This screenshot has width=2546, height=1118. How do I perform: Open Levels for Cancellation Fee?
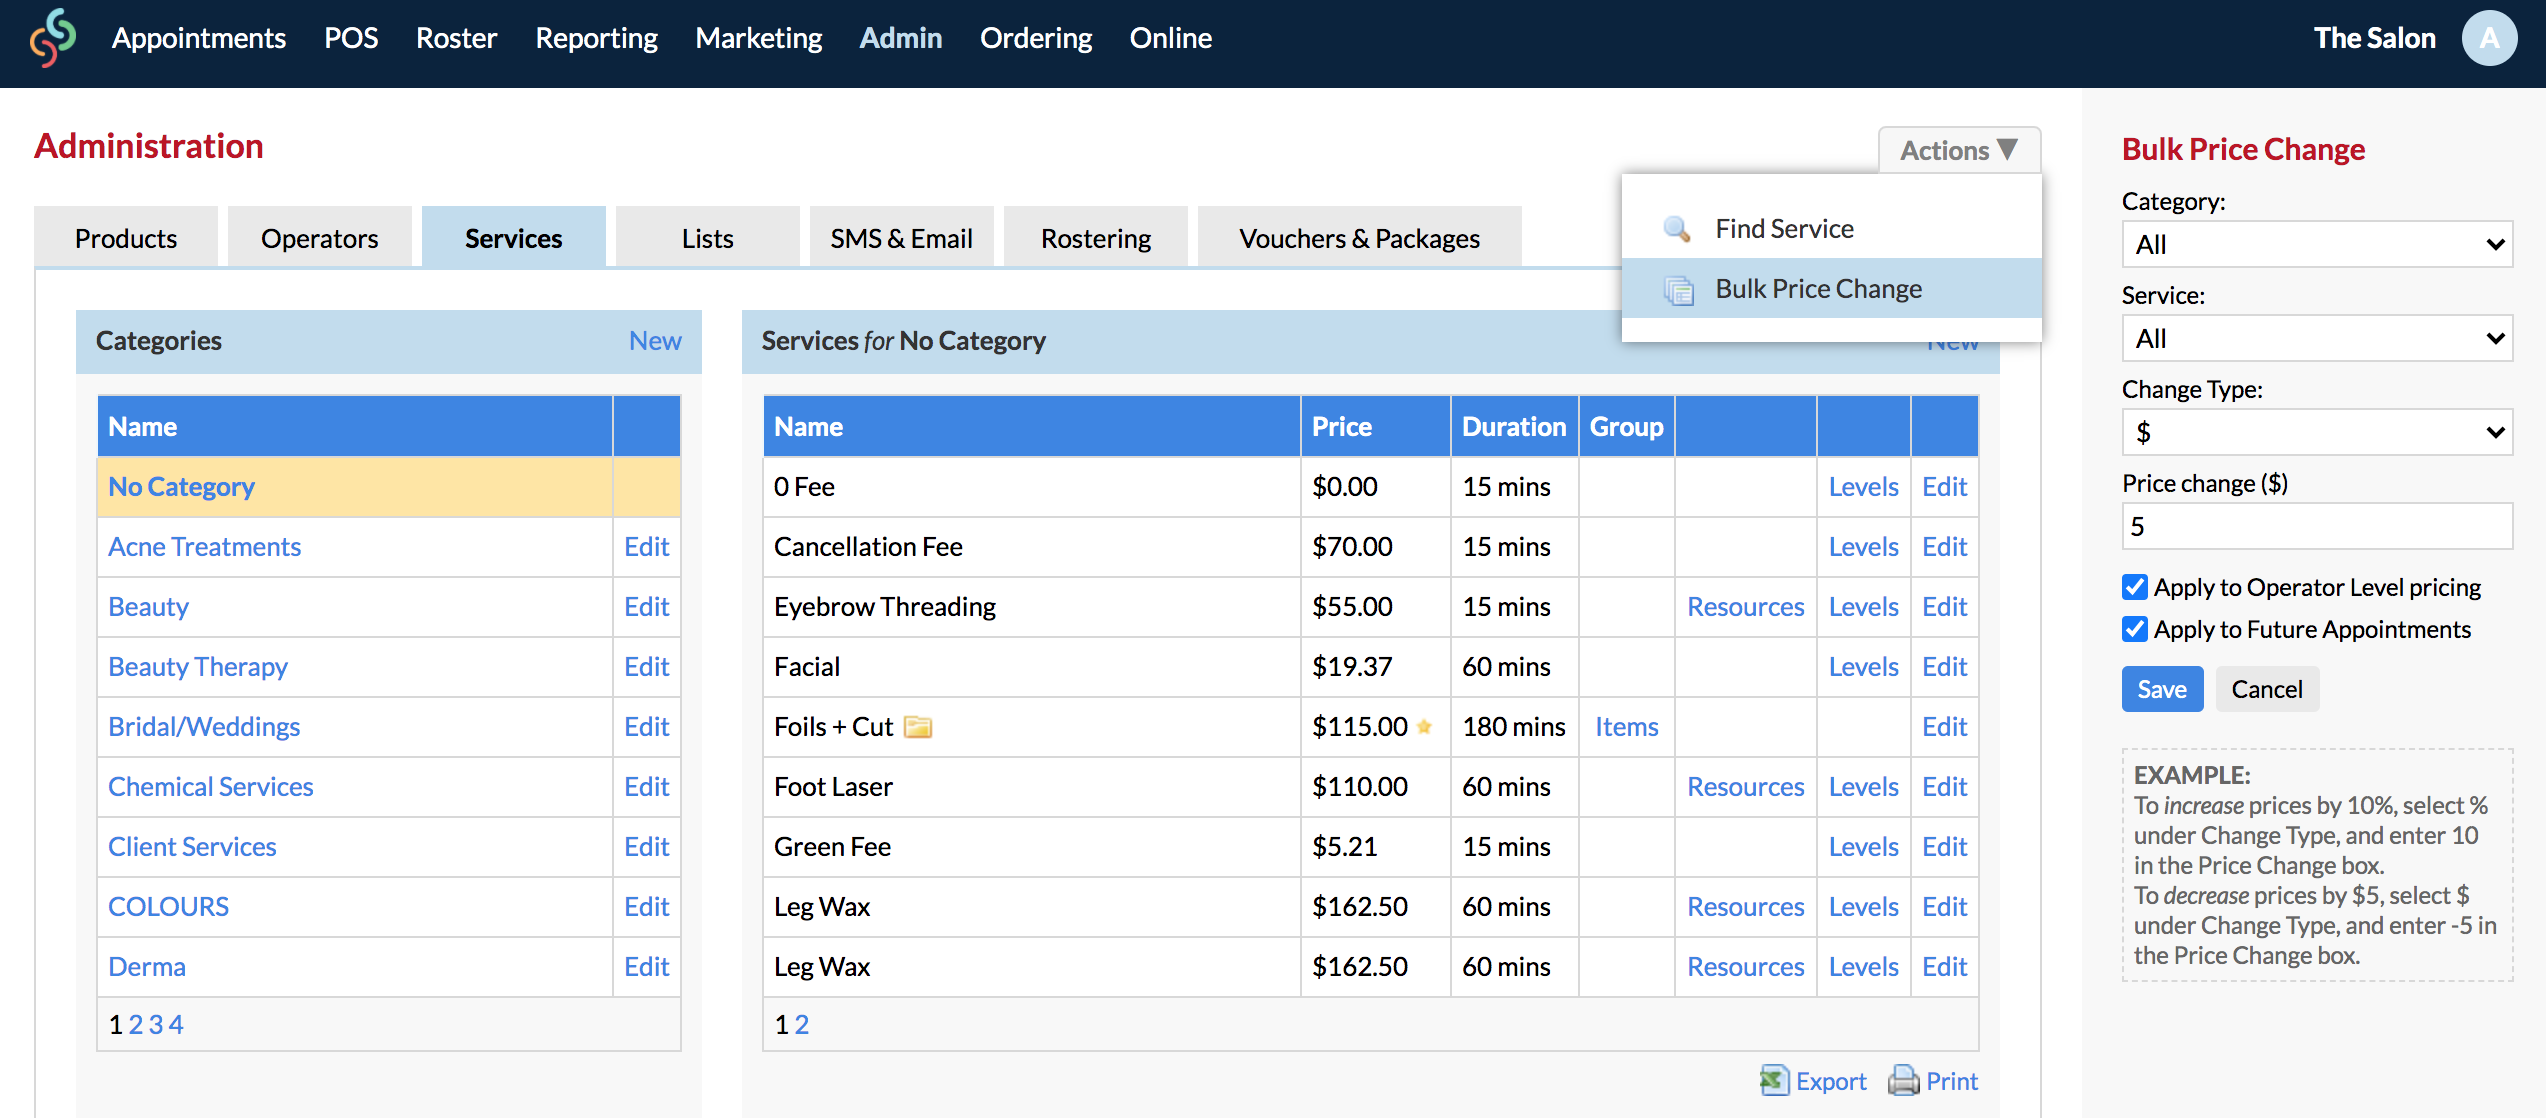(x=1863, y=547)
